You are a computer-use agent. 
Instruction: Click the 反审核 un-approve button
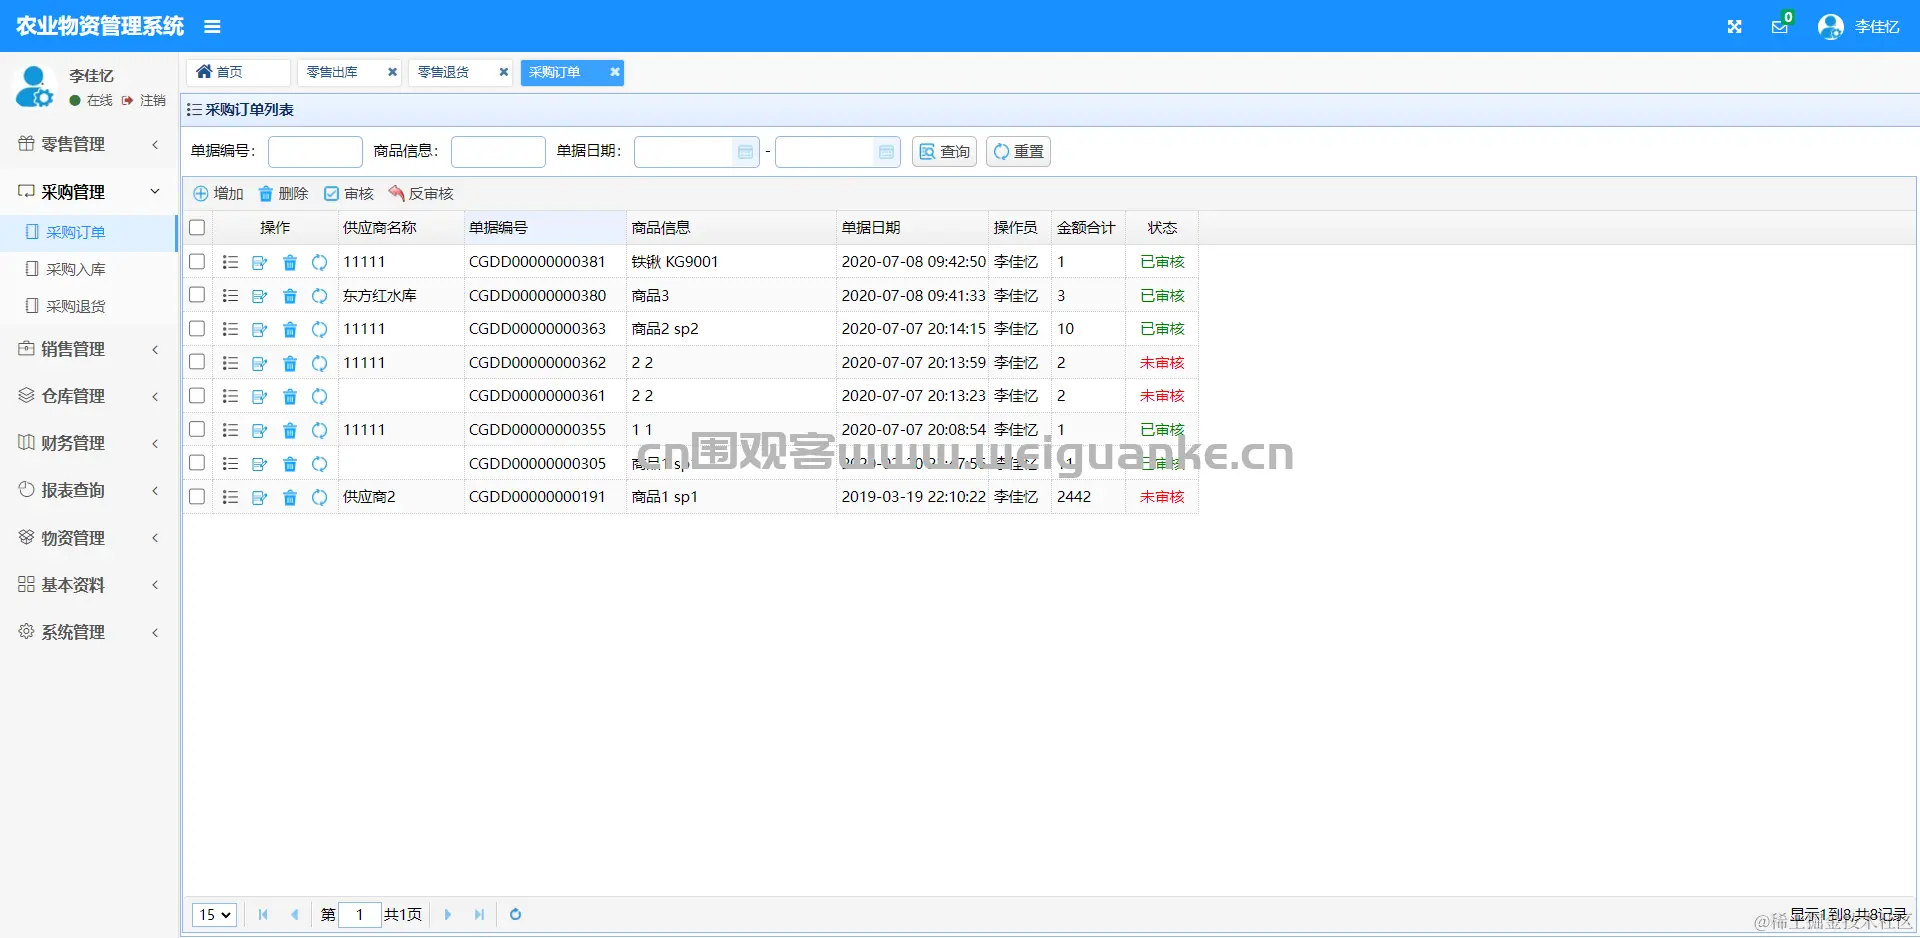click(x=421, y=194)
